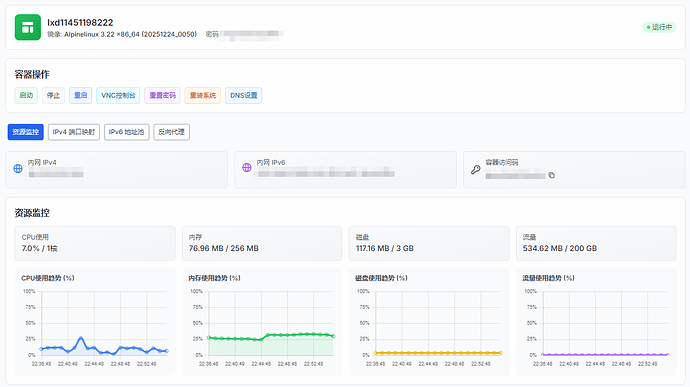Switch to the IPv6 地址池 tab
The image size is (690, 387).
click(127, 132)
